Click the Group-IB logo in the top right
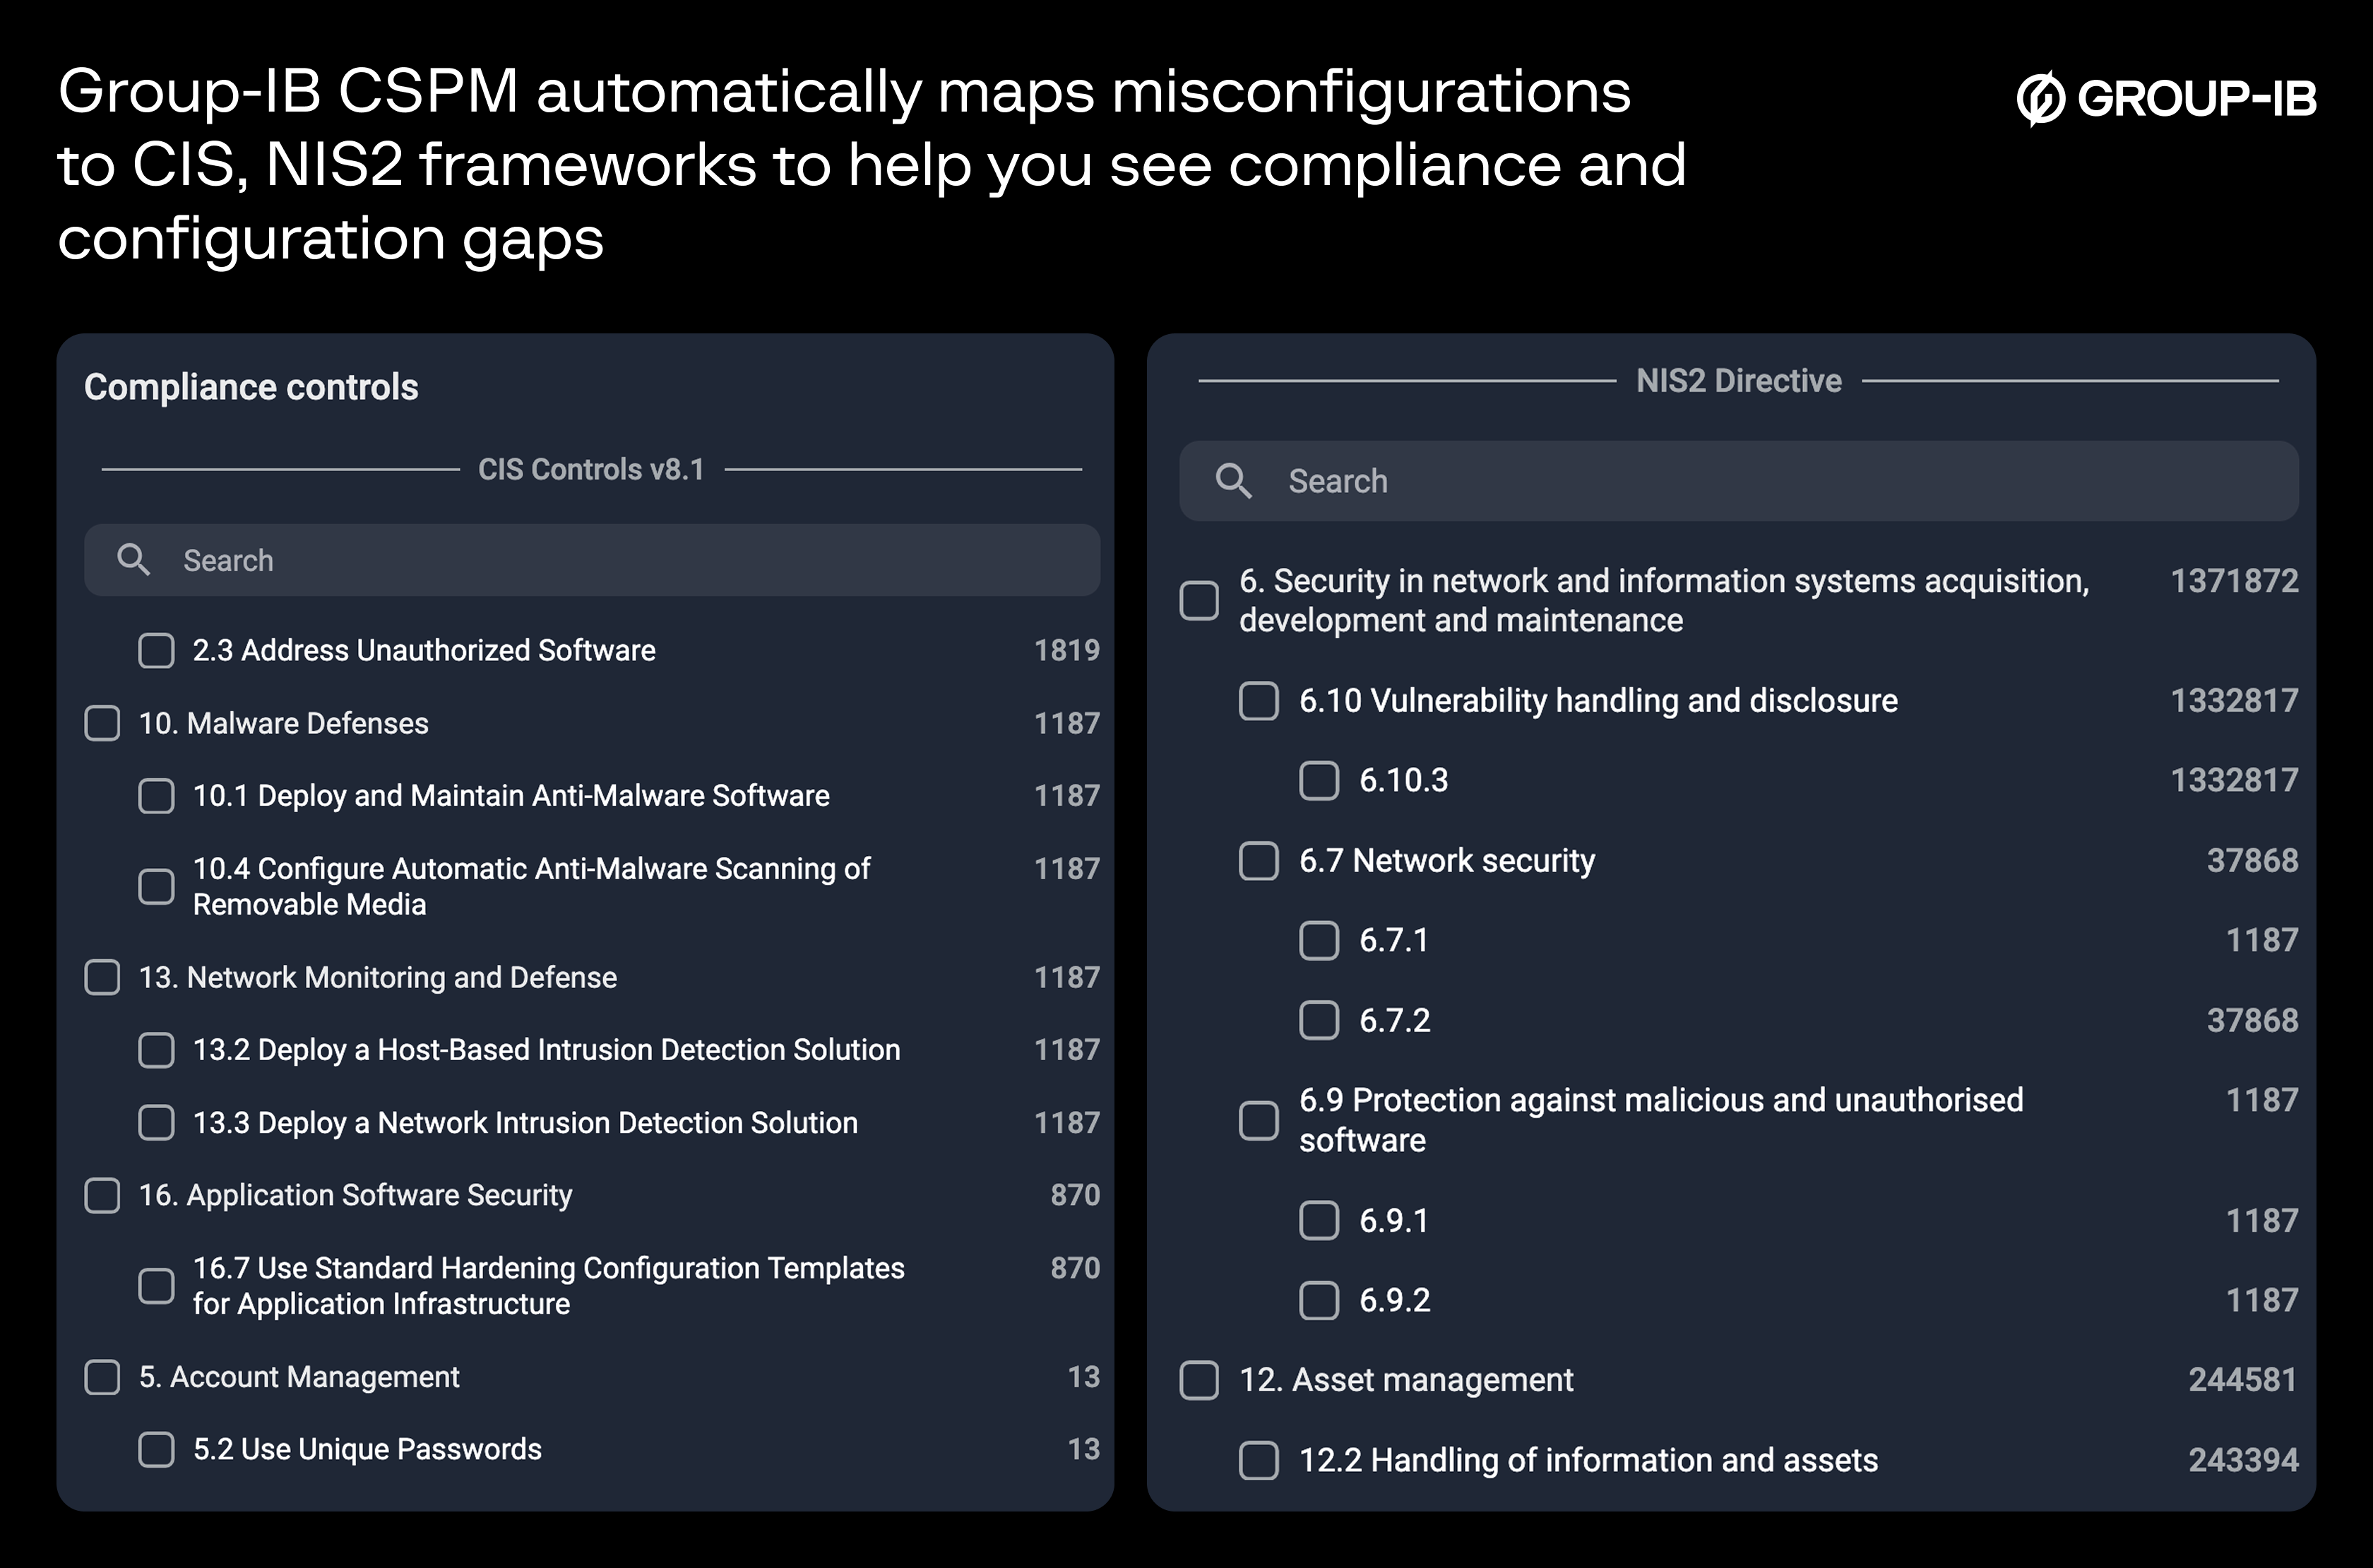This screenshot has width=2373, height=1568. [2165, 98]
